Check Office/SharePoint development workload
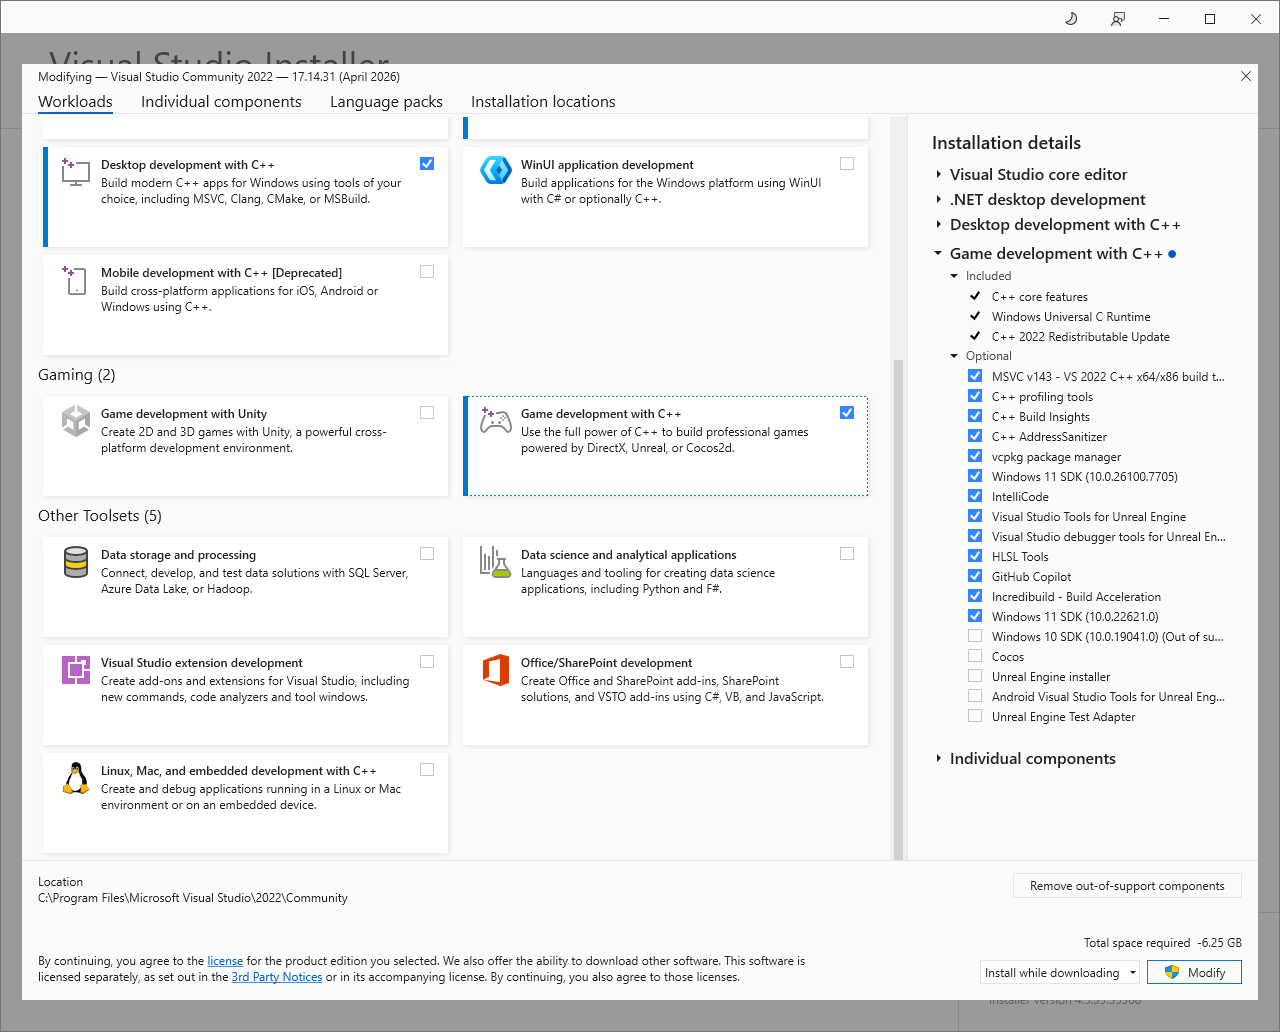The image size is (1280, 1032). pyautogui.click(x=847, y=662)
